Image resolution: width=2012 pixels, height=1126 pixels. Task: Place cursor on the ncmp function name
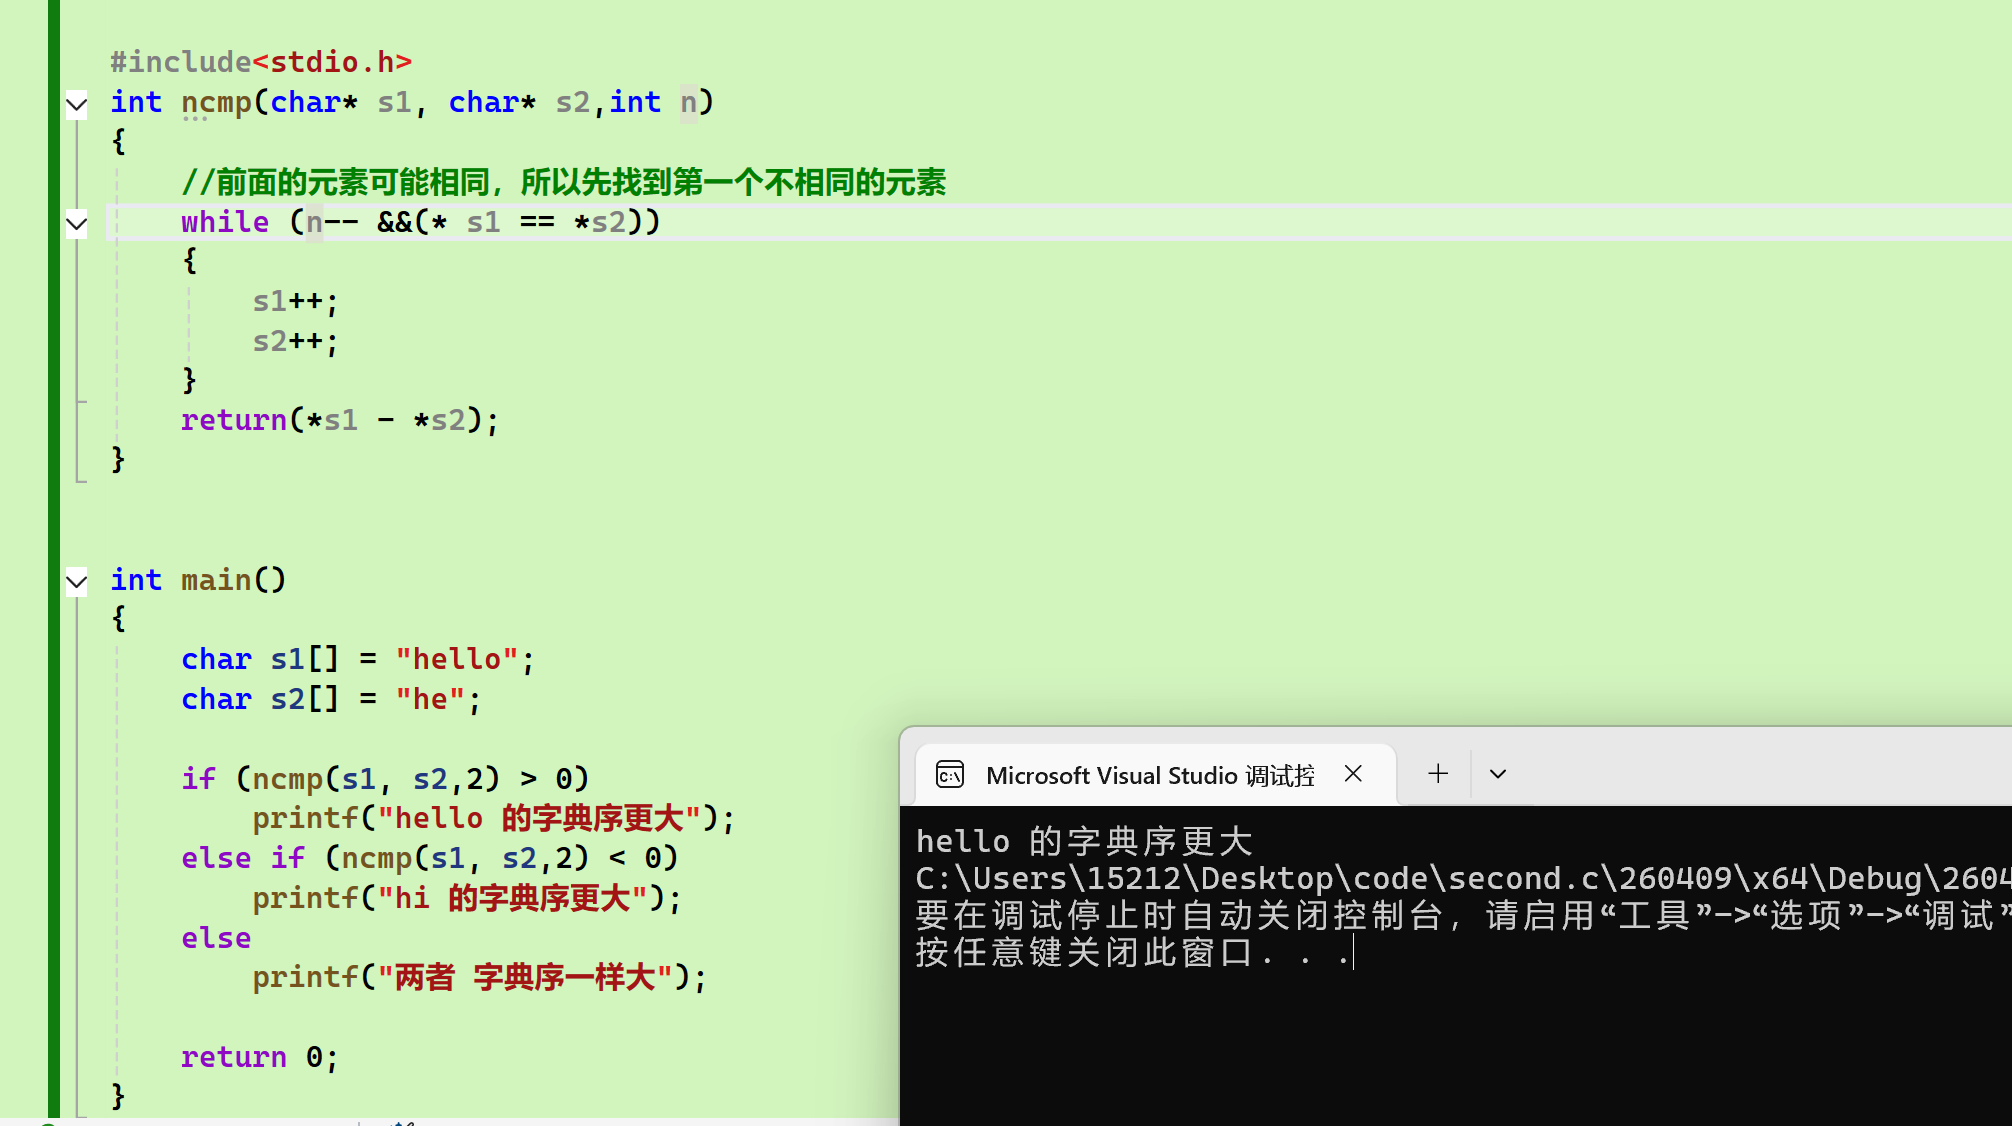point(216,102)
